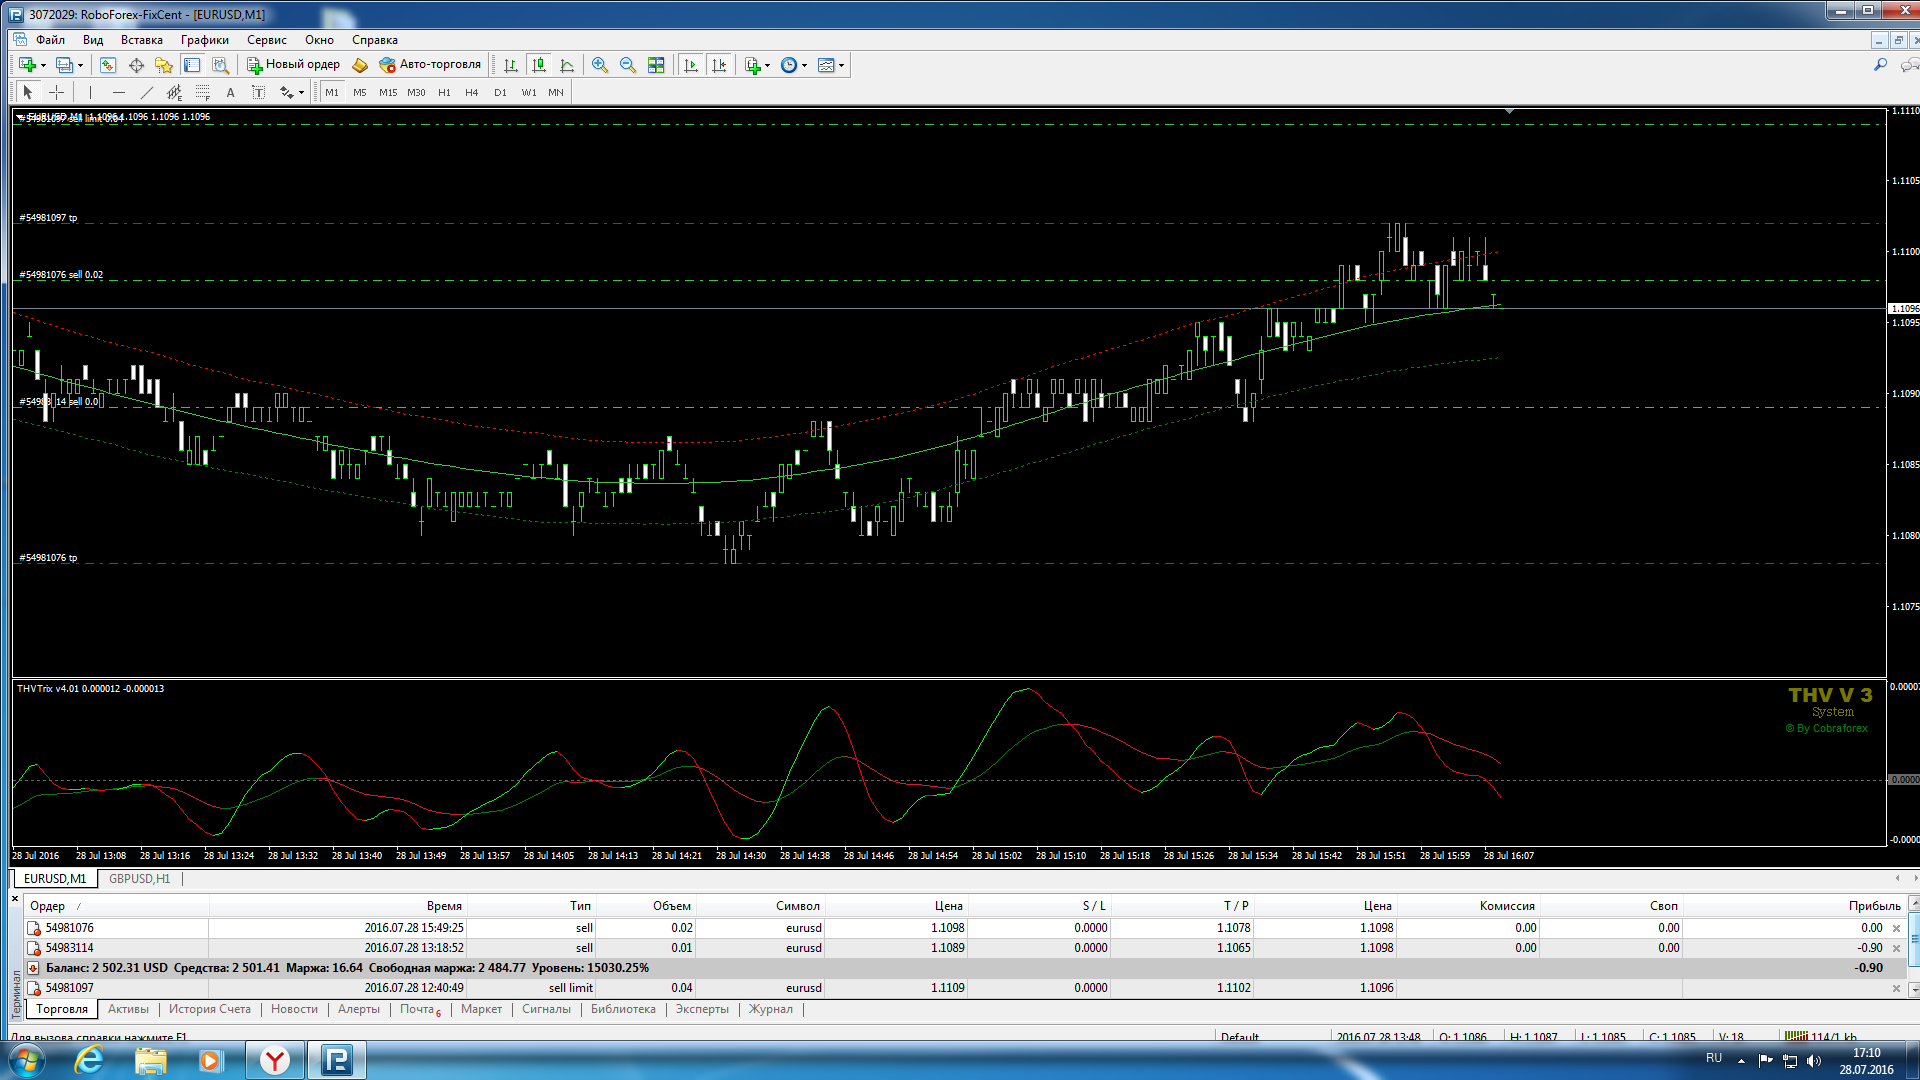Click the tile windows icon
This screenshot has width=1920, height=1080.
pyautogui.click(x=656, y=65)
